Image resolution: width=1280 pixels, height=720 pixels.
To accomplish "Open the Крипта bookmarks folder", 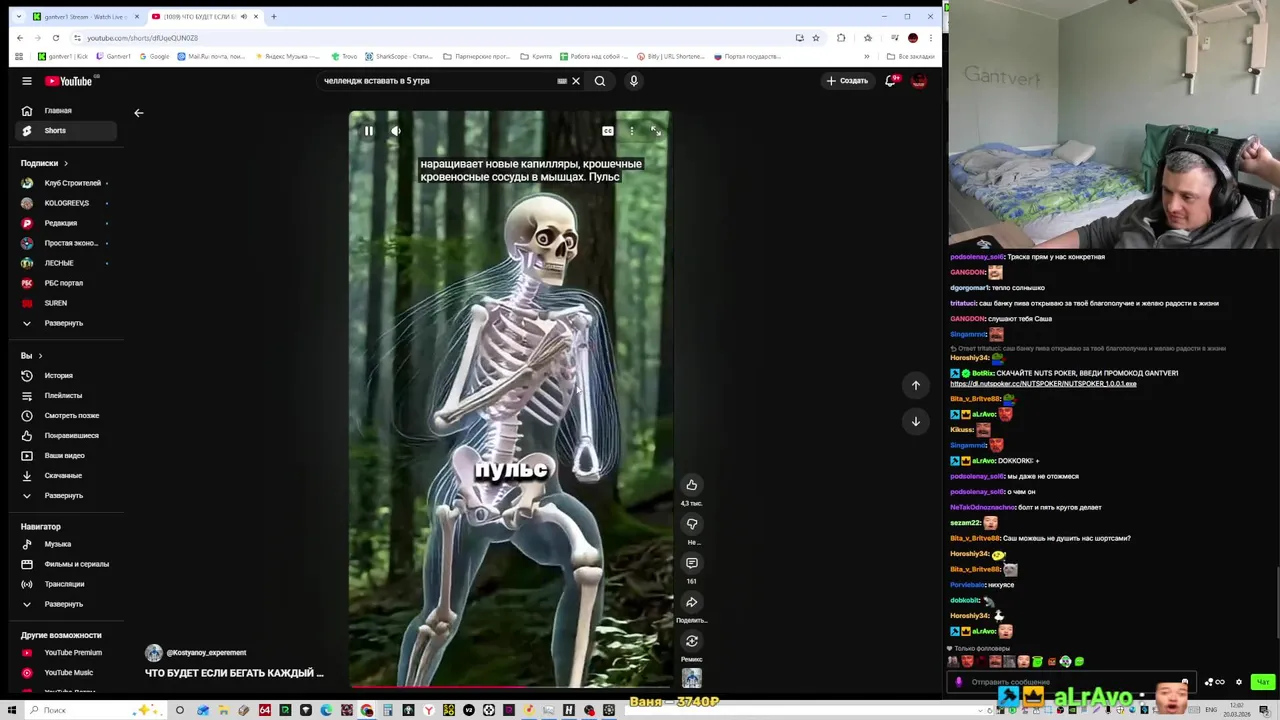I will click(536, 57).
